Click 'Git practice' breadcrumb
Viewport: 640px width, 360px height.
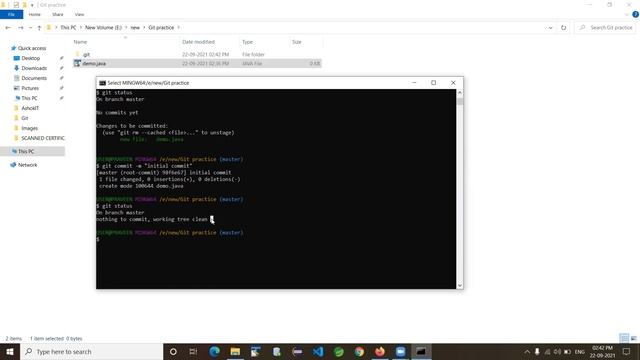point(161,27)
